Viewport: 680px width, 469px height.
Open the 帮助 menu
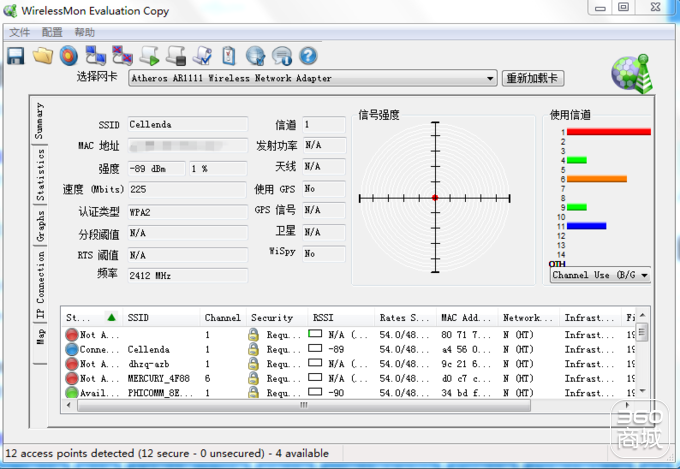(x=85, y=32)
